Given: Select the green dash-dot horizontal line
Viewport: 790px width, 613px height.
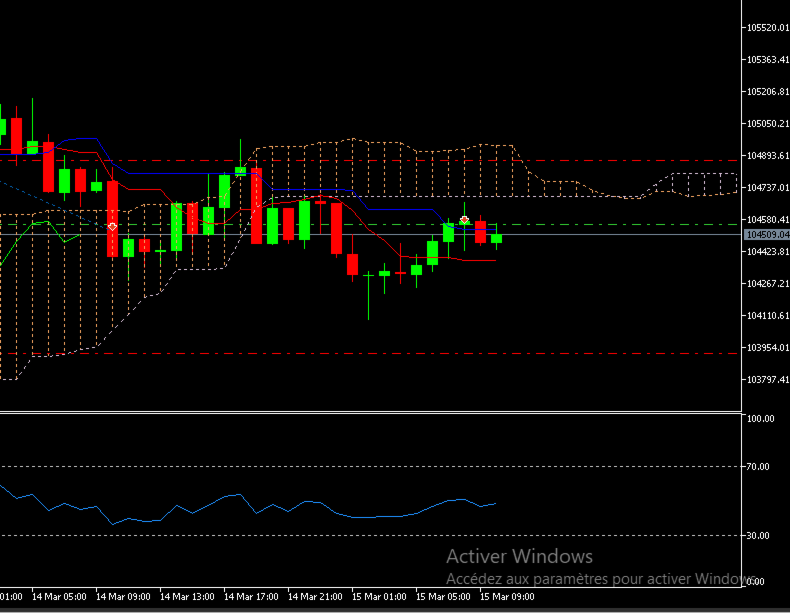Looking at the screenshot, I should [x=370, y=225].
